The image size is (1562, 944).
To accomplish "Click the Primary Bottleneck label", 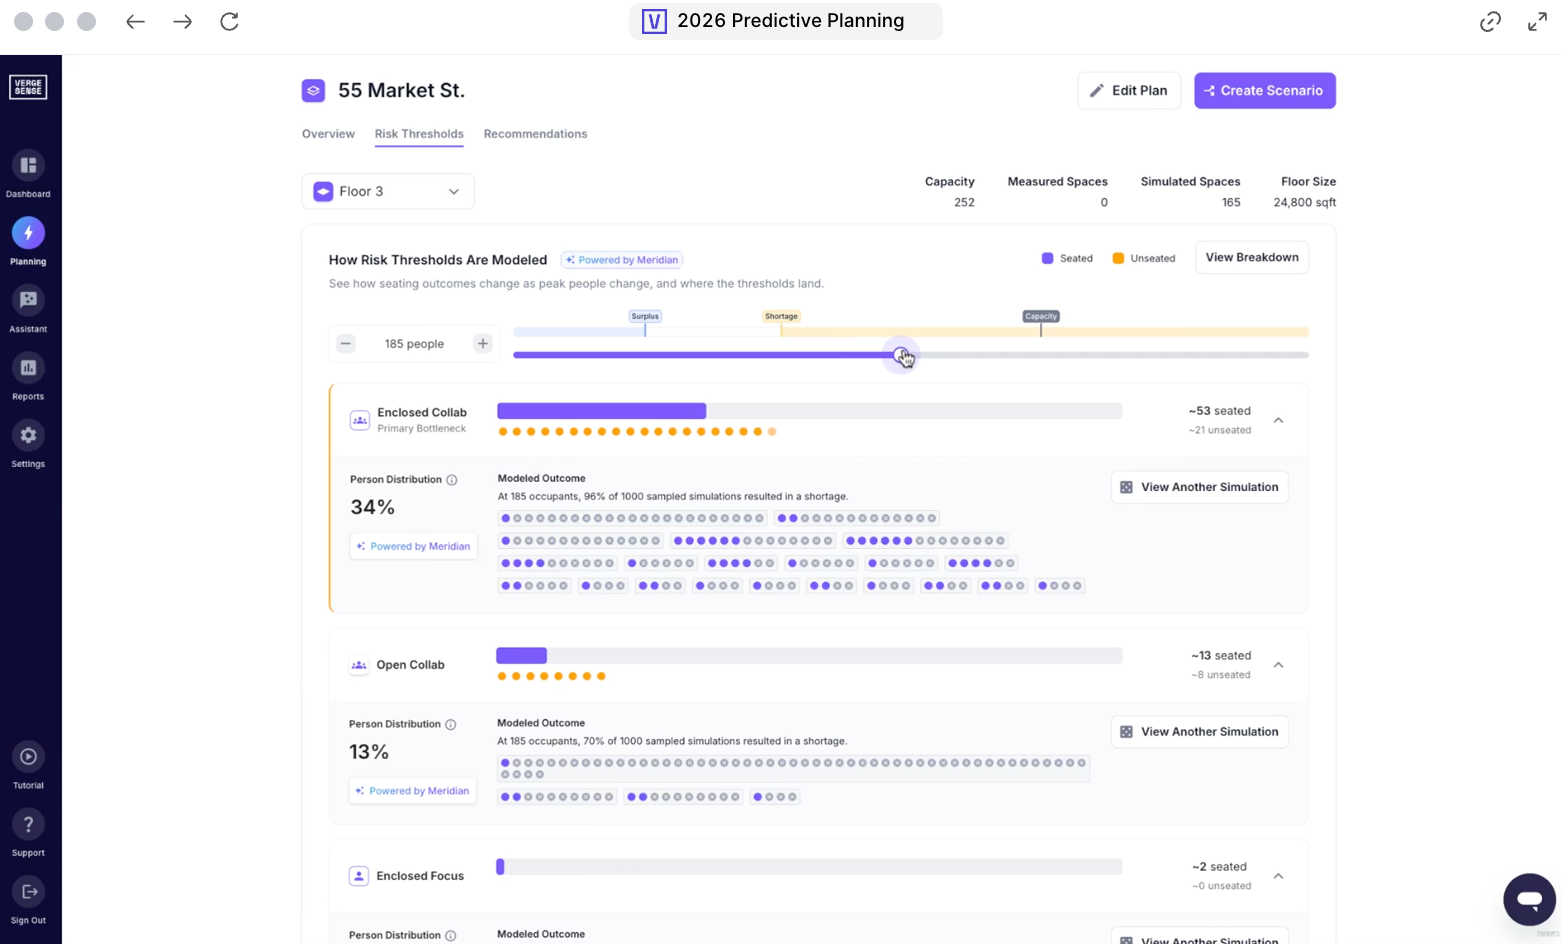I will pos(421,429).
